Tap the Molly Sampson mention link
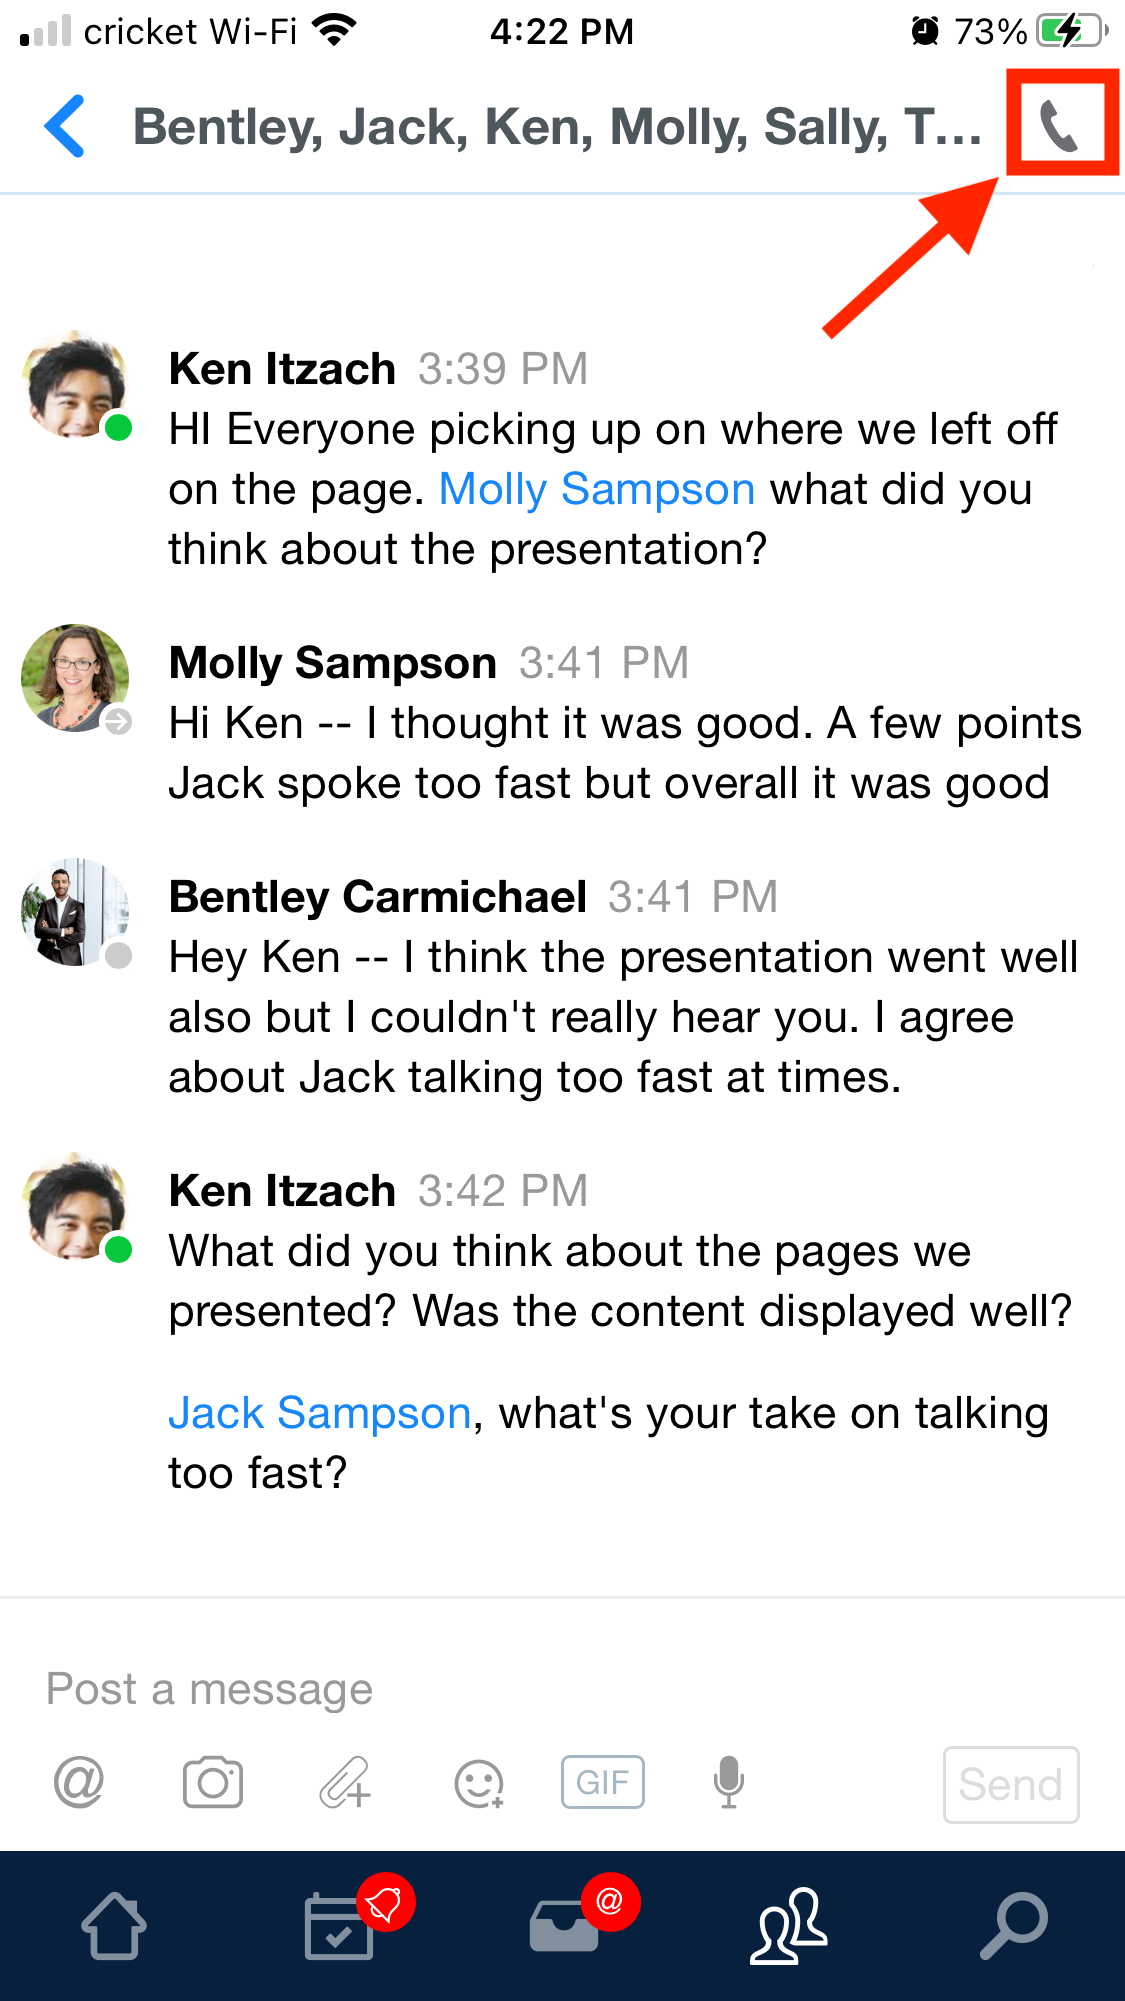 (x=596, y=489)
